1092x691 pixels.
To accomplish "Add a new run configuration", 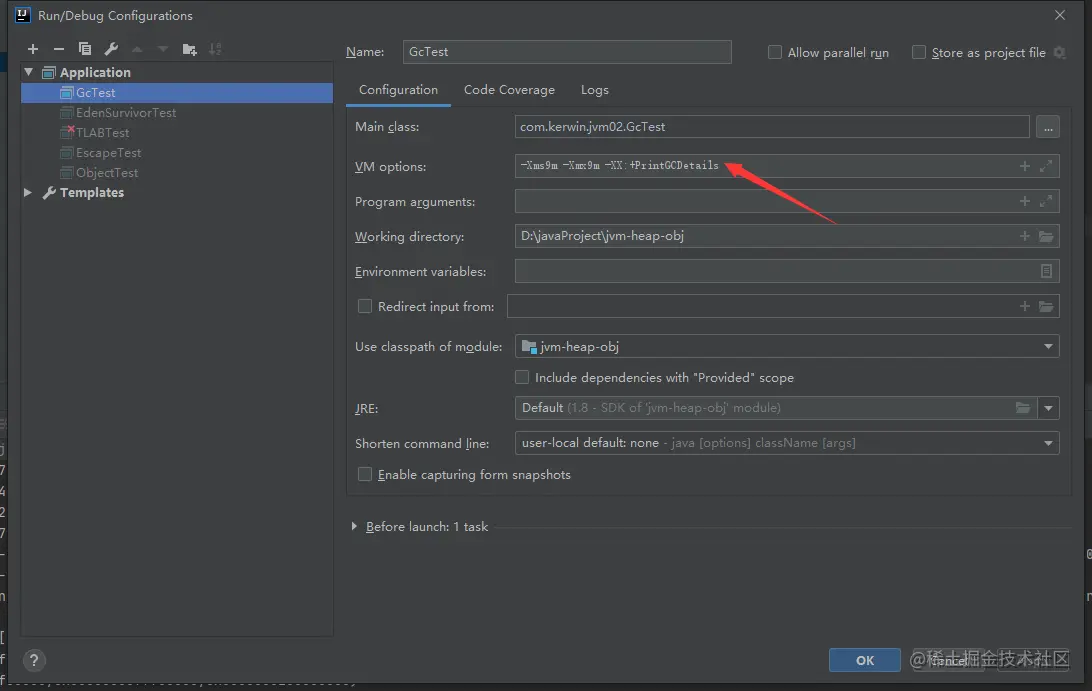I will click(33, 49).
